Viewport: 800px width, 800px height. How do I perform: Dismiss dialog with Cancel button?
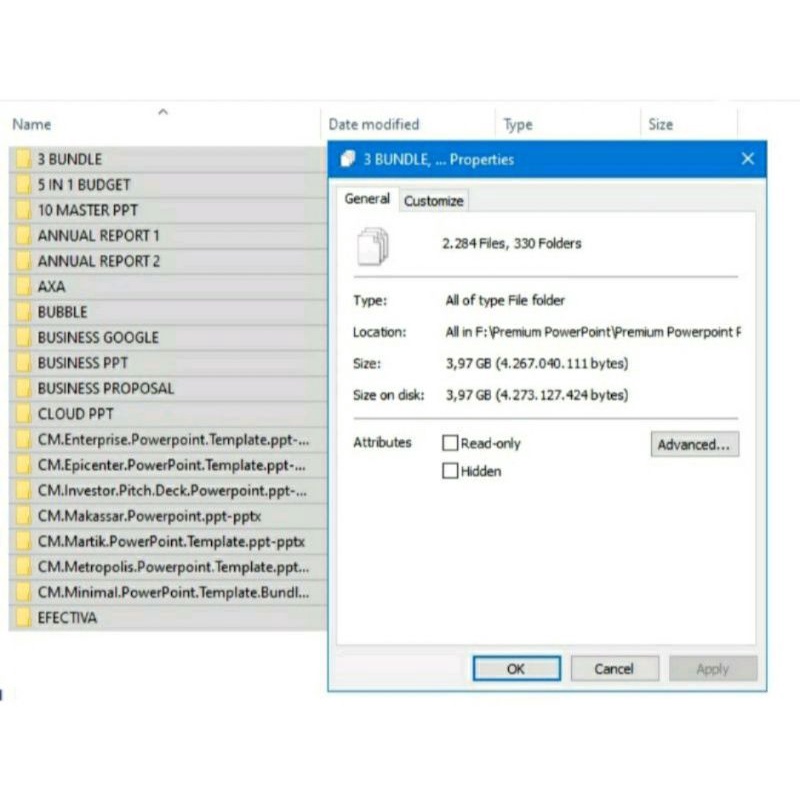coord(614,668)
